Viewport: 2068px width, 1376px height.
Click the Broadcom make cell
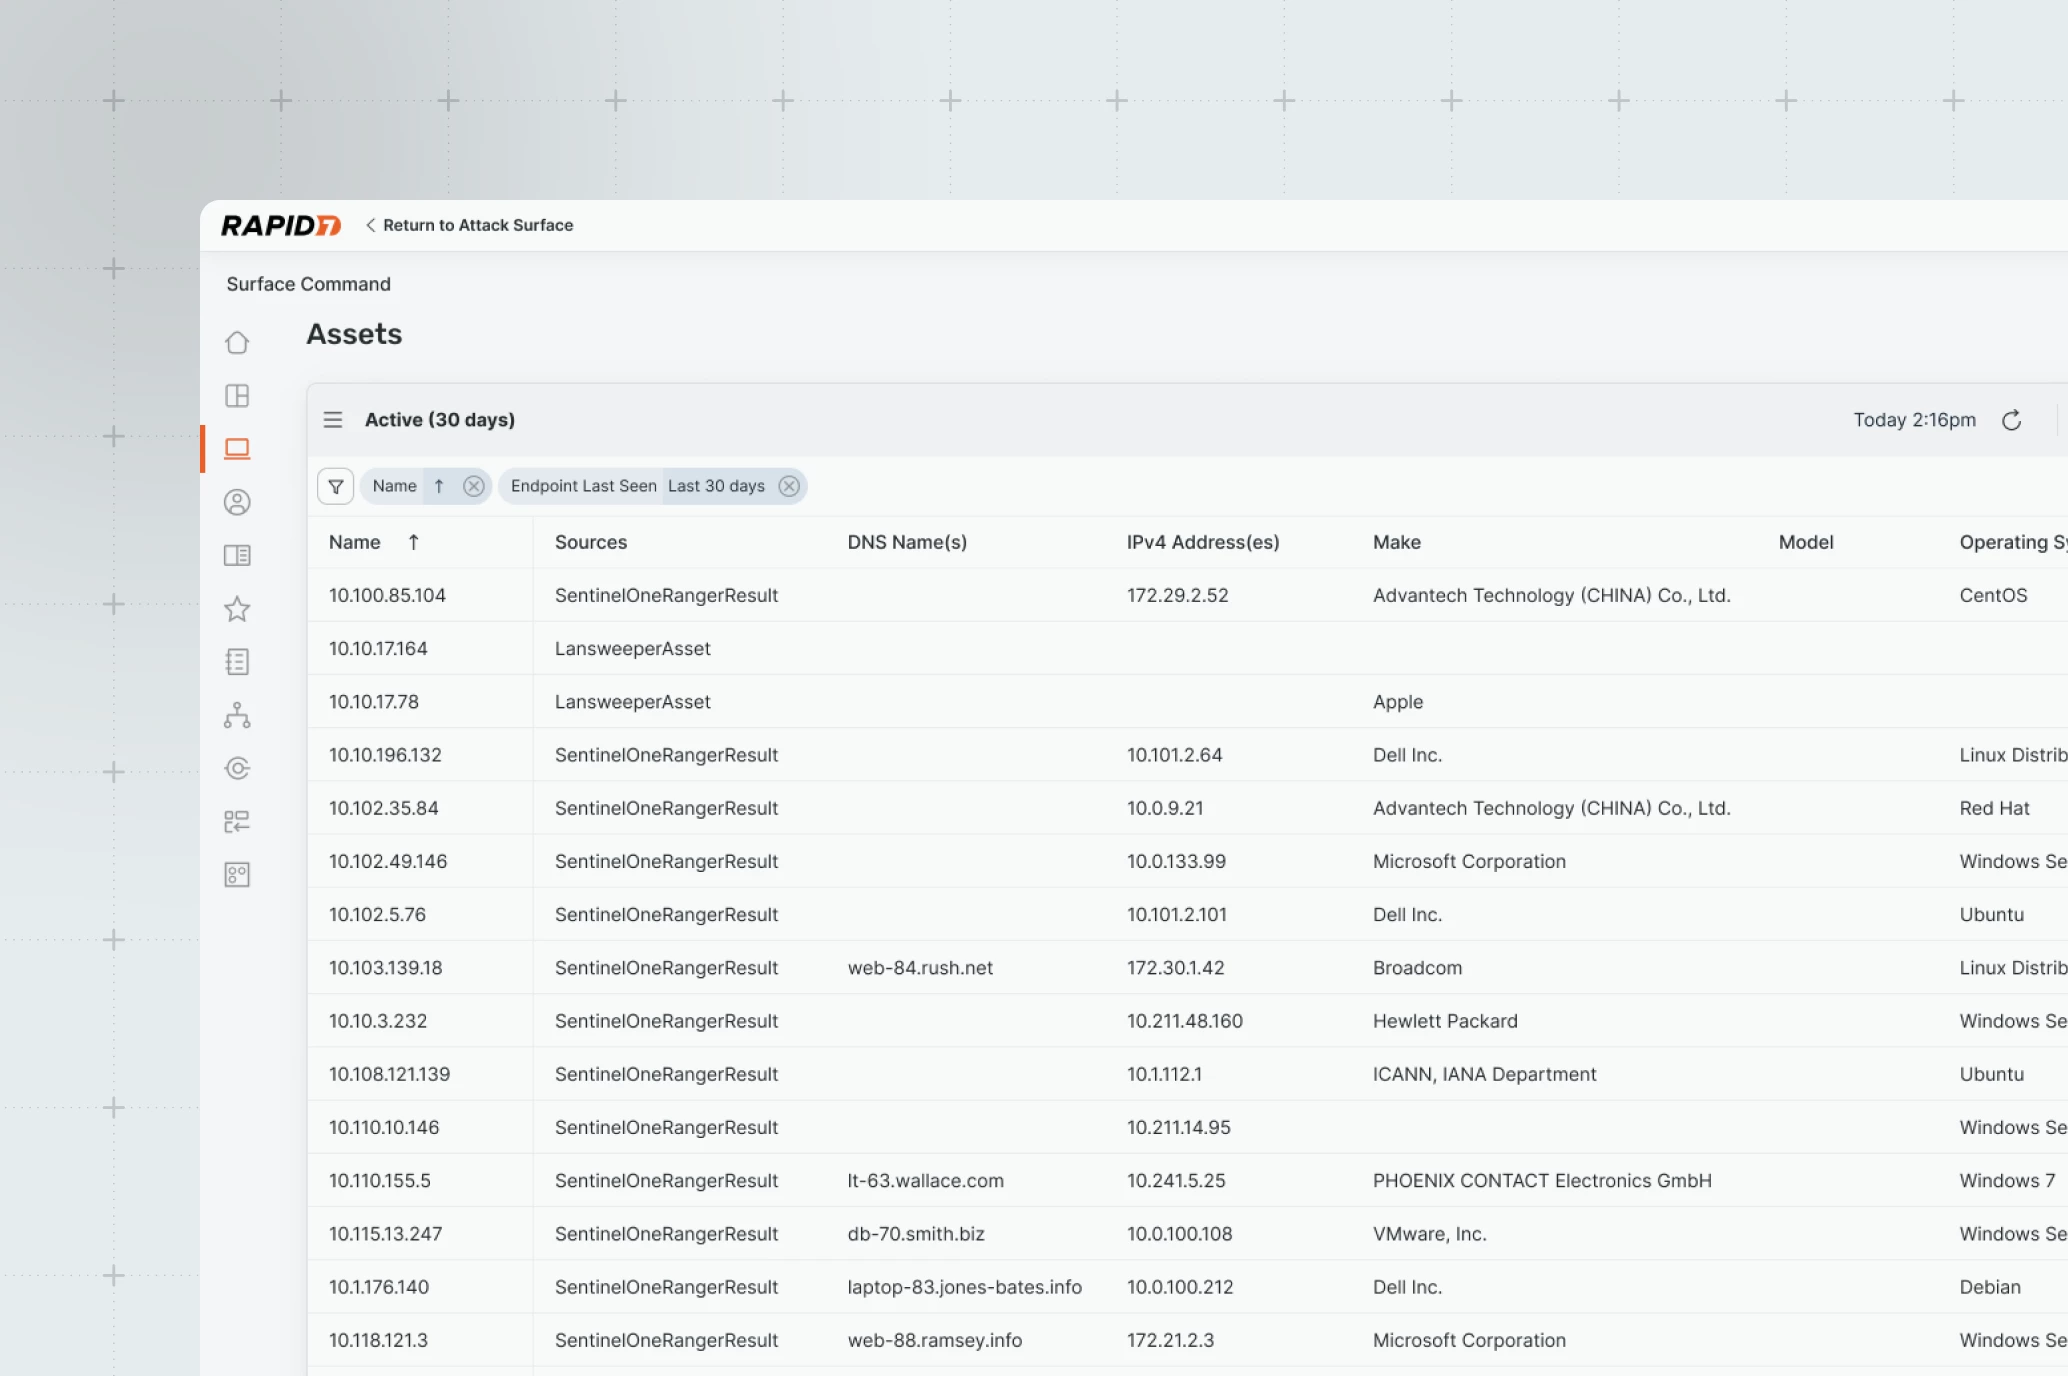point(1417,968)
